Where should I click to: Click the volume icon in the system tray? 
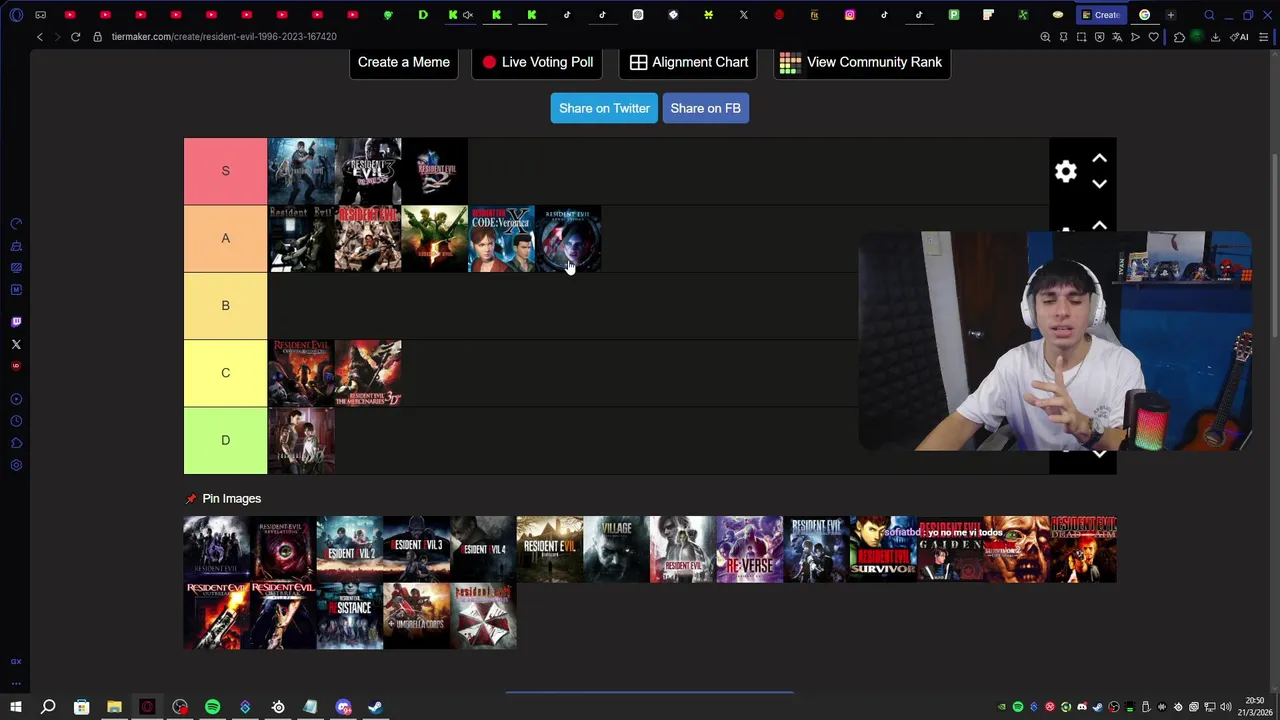pyautogui.click(x=1227, y=707)
